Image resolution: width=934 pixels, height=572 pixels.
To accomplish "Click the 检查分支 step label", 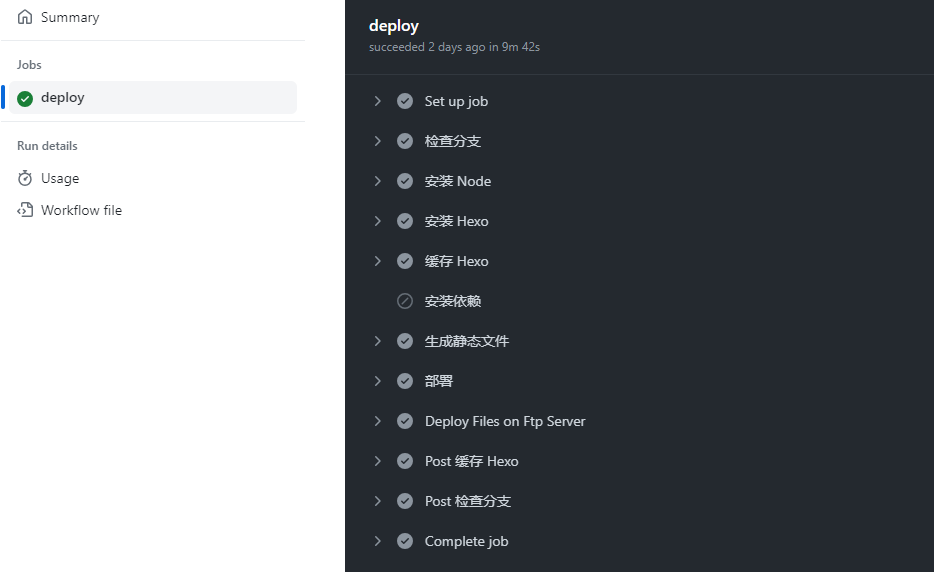I will click(x=453, y=141).
